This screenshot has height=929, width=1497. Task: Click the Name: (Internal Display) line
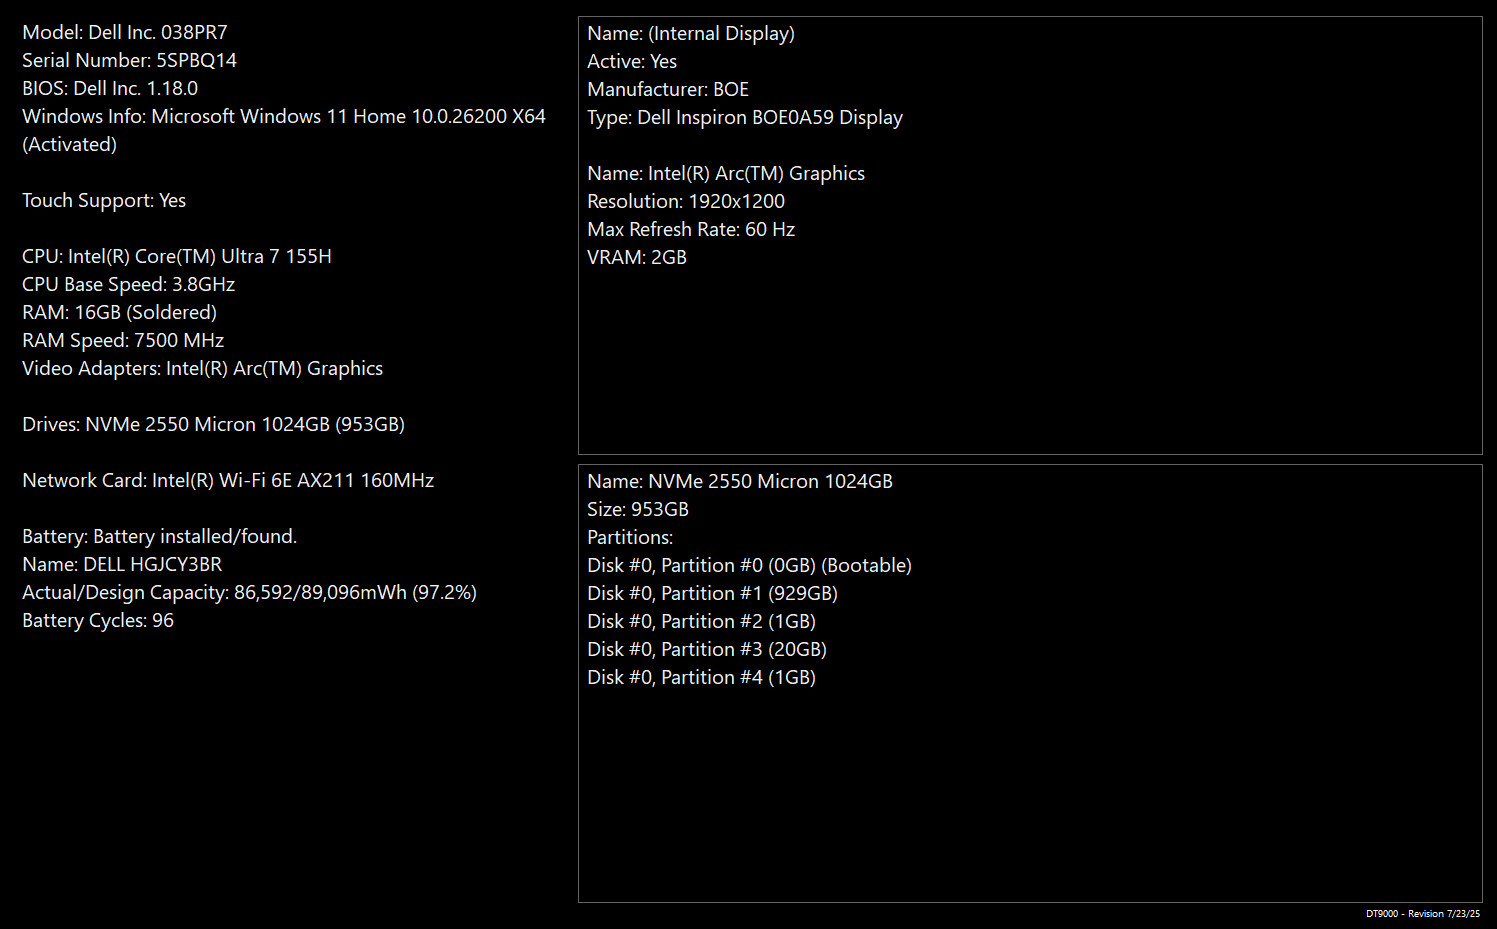click(x=691, y=33)
